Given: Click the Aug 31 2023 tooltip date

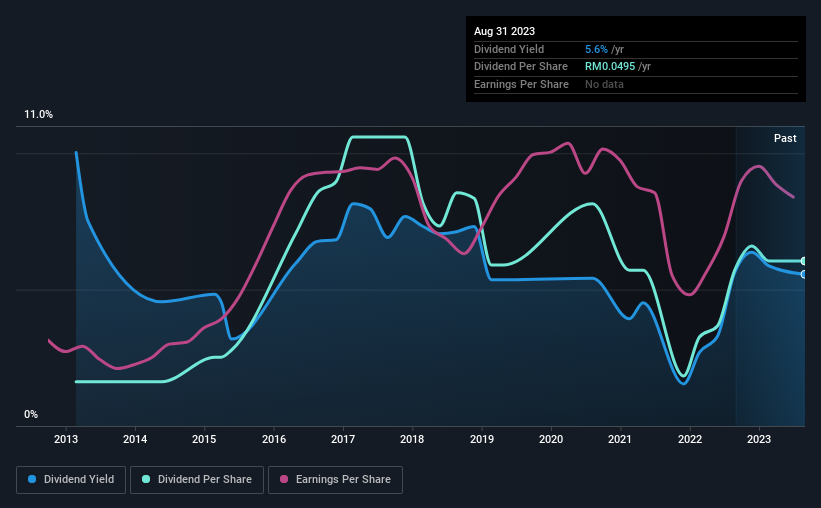Looking at the screenshot, I should click(504, 31).
